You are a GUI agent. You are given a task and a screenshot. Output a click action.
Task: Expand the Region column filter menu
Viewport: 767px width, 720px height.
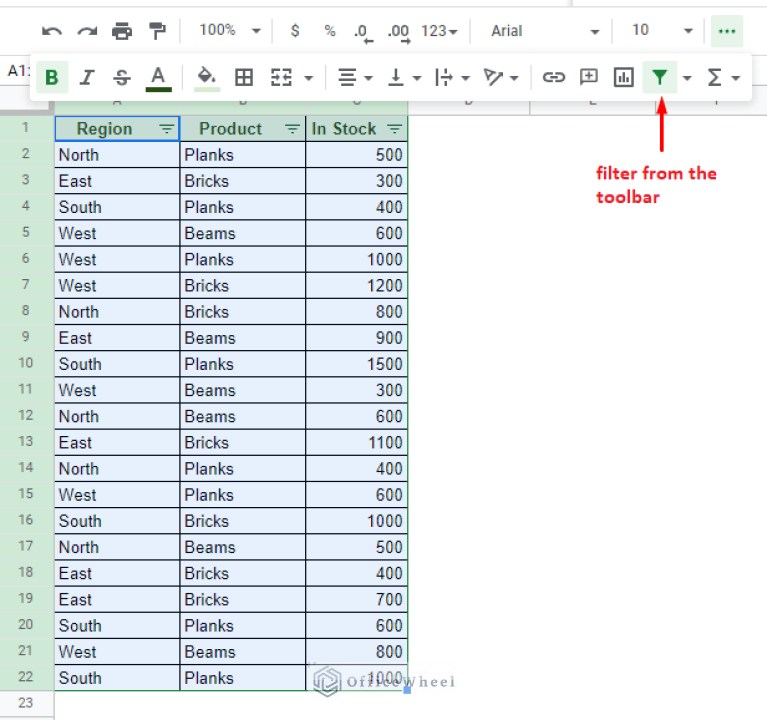pyautogui.click(x=166, y=129)
